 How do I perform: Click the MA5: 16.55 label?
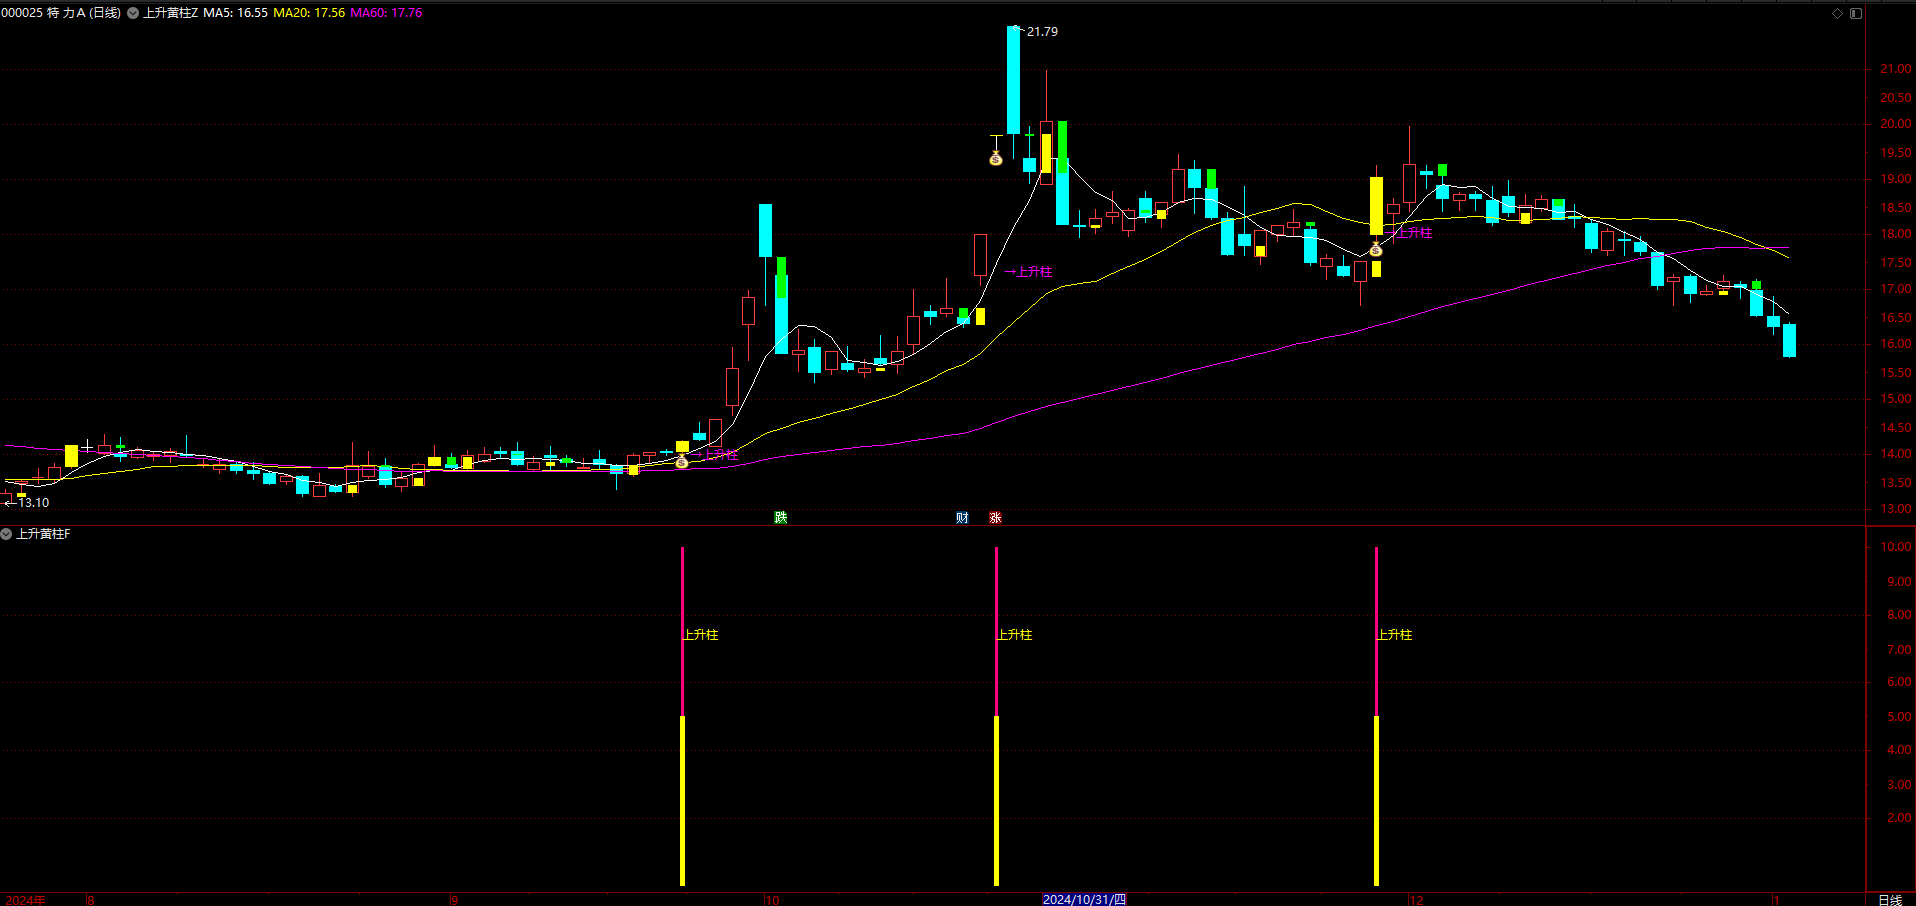pyautogui.click(x=236, y=13)
